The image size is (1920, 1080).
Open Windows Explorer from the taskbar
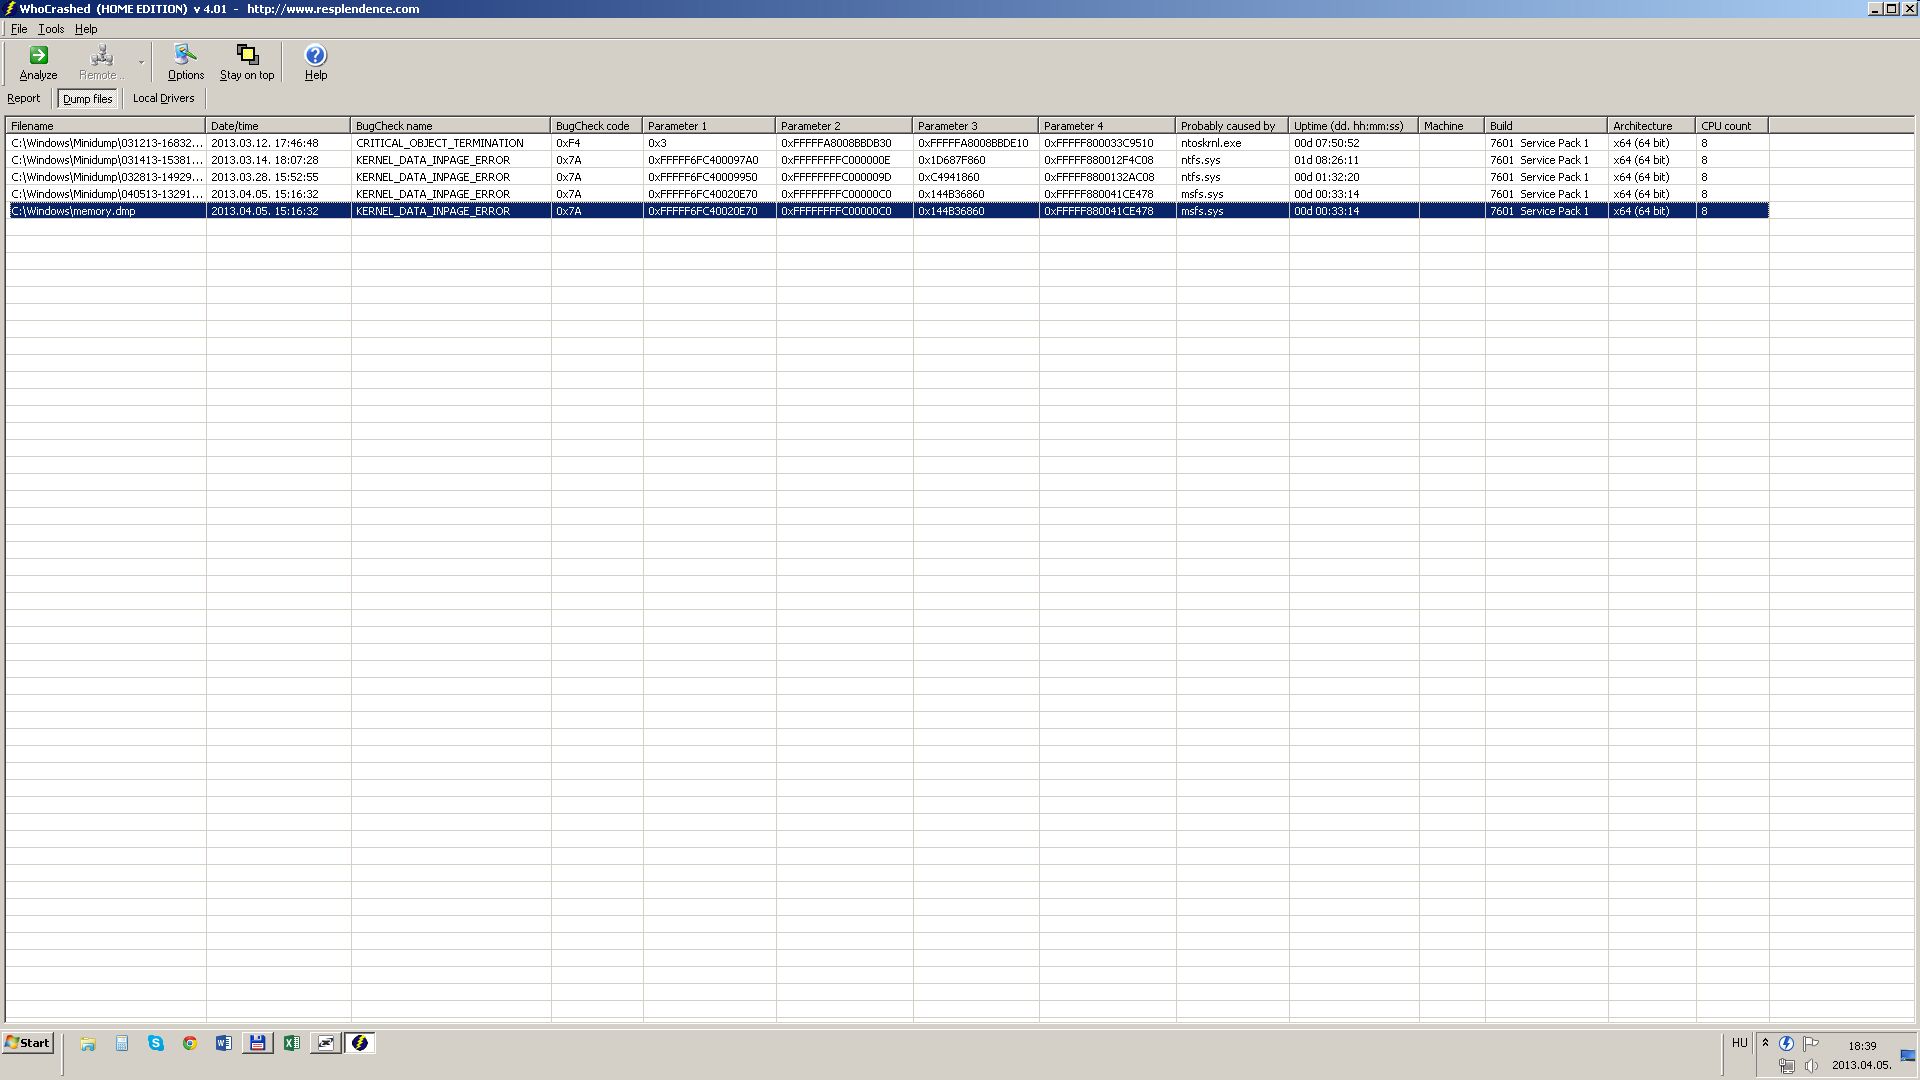point(88,1043)
